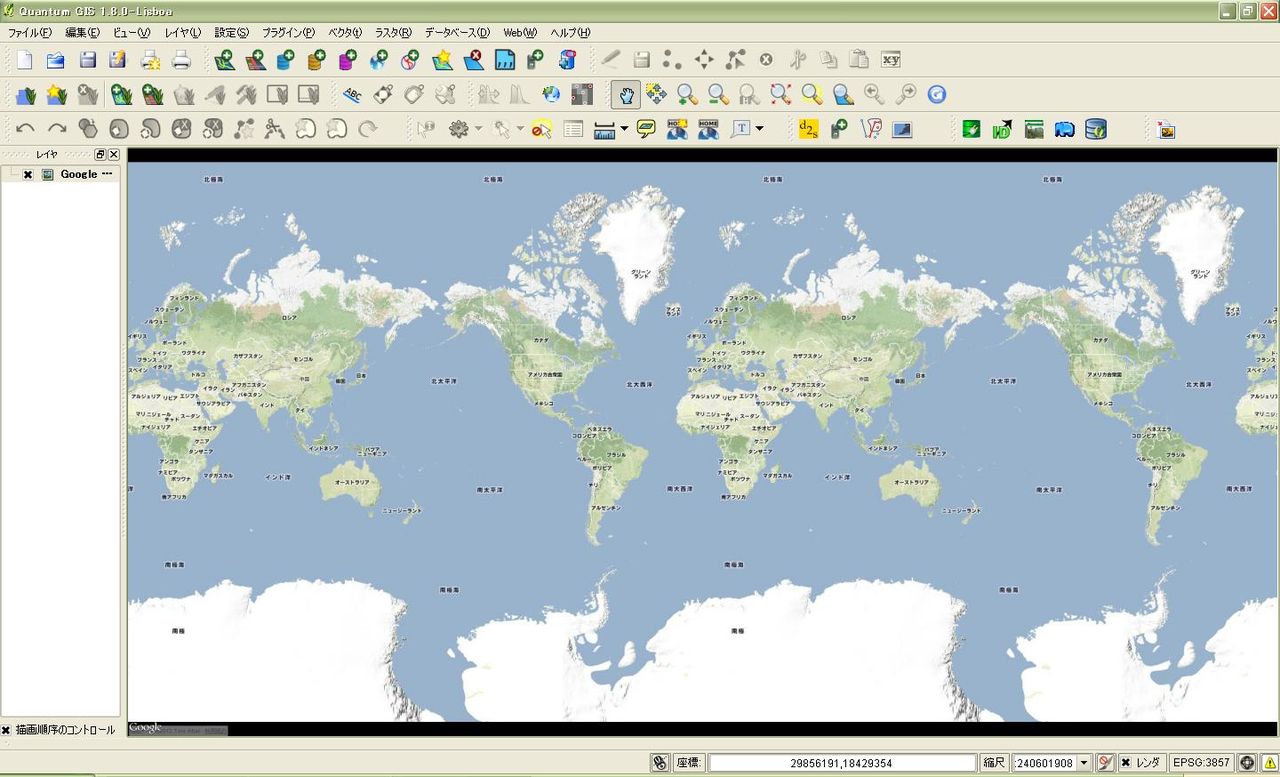Image resolution: width=1280 pixels, height=777 pixels.
Task: Click the Map Tips speech bubble icon
Action: (x=646, y=128)
